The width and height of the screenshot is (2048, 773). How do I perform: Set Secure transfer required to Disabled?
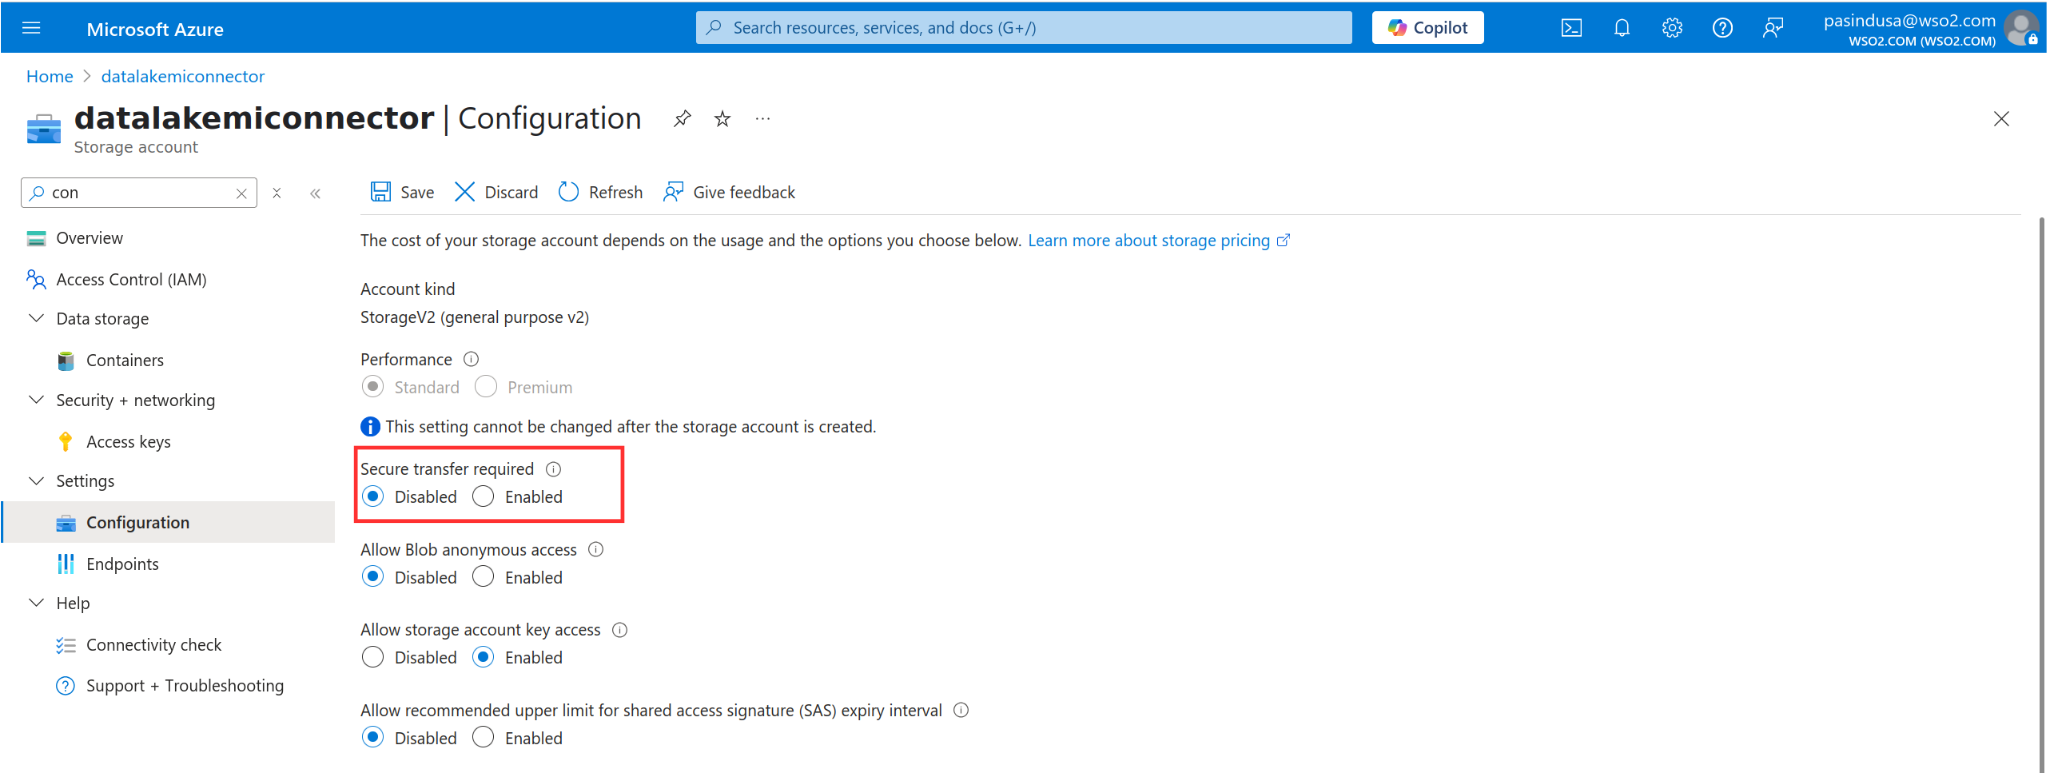[x=373, y=496]
